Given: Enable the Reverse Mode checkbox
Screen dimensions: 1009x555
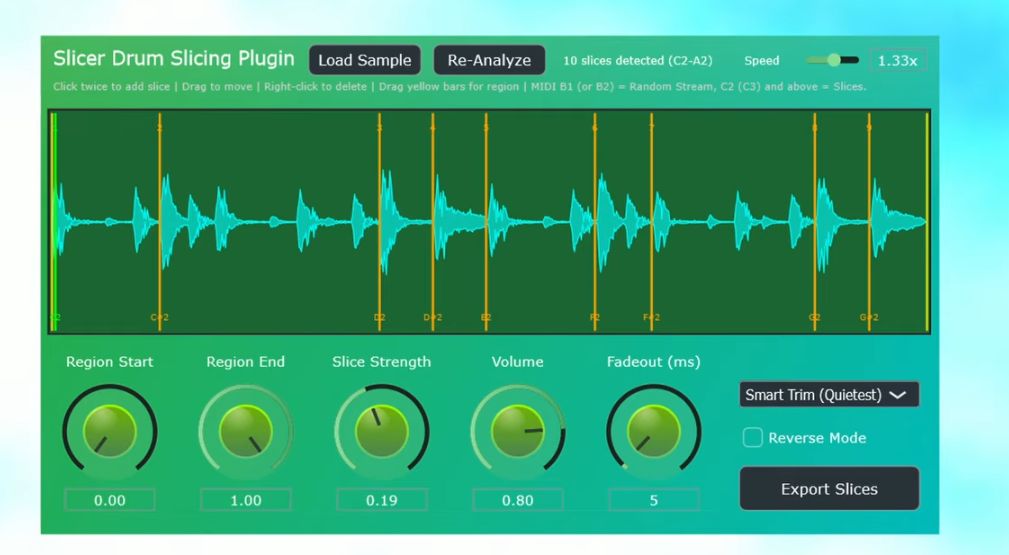Looking at the screenshot, I should pos(752,438).
